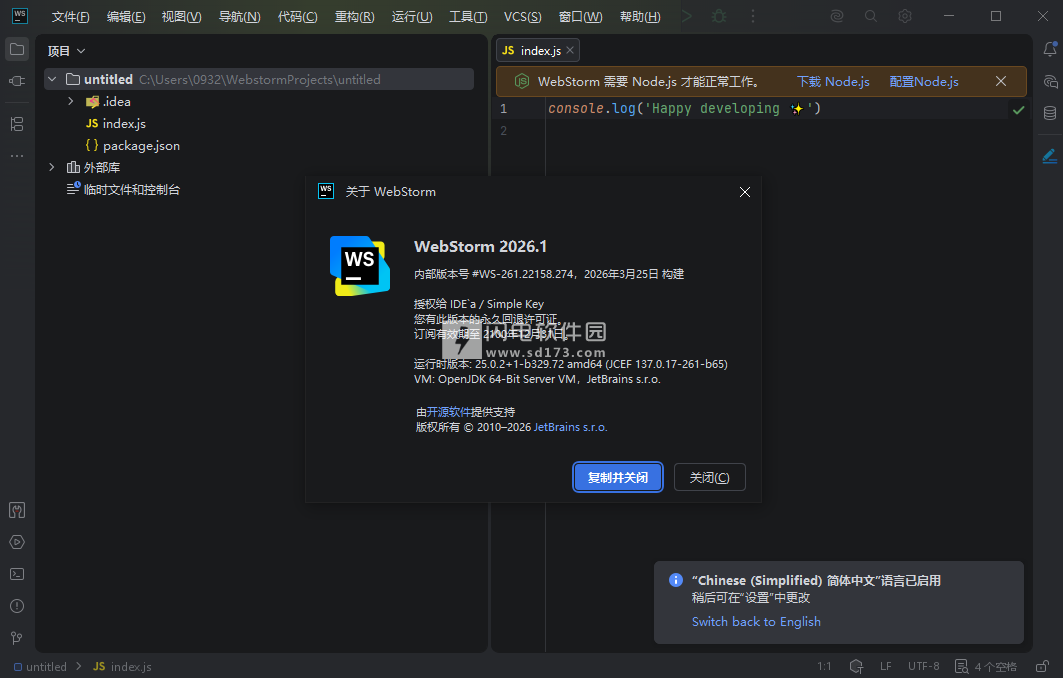Open the Commit tool window icon

[x=16, y=81]
